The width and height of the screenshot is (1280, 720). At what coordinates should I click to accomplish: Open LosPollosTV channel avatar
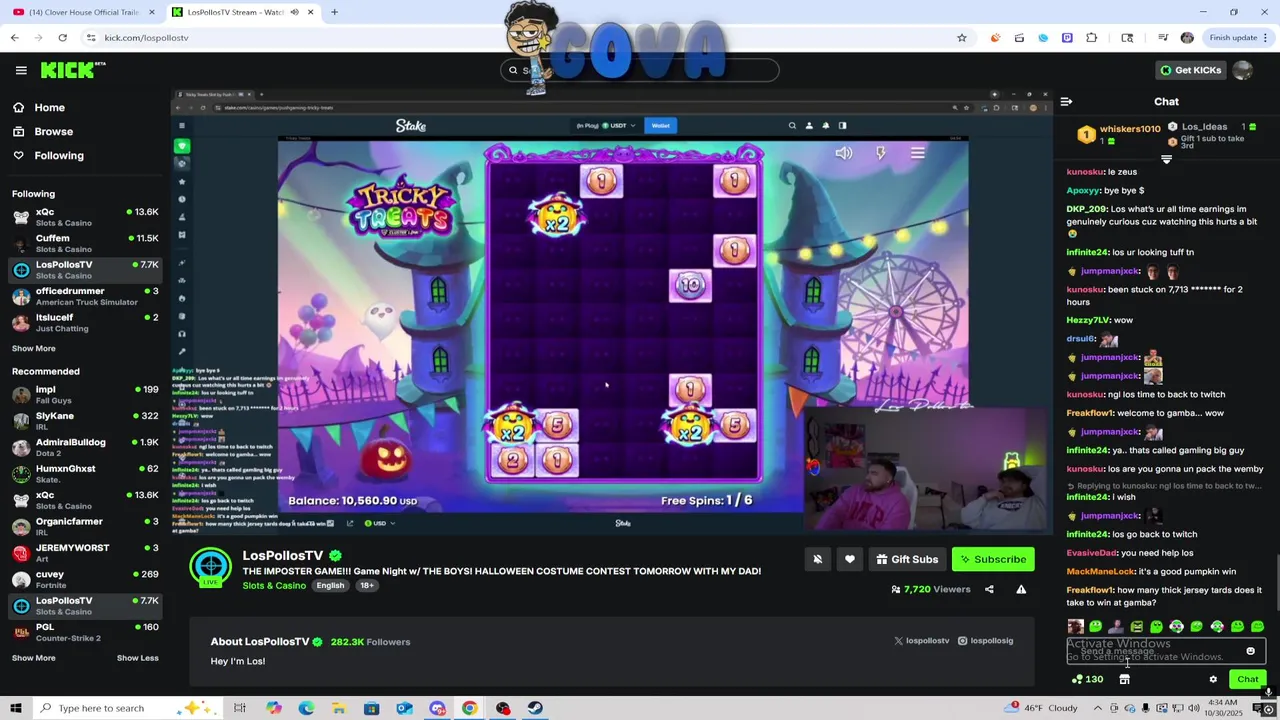211,567
